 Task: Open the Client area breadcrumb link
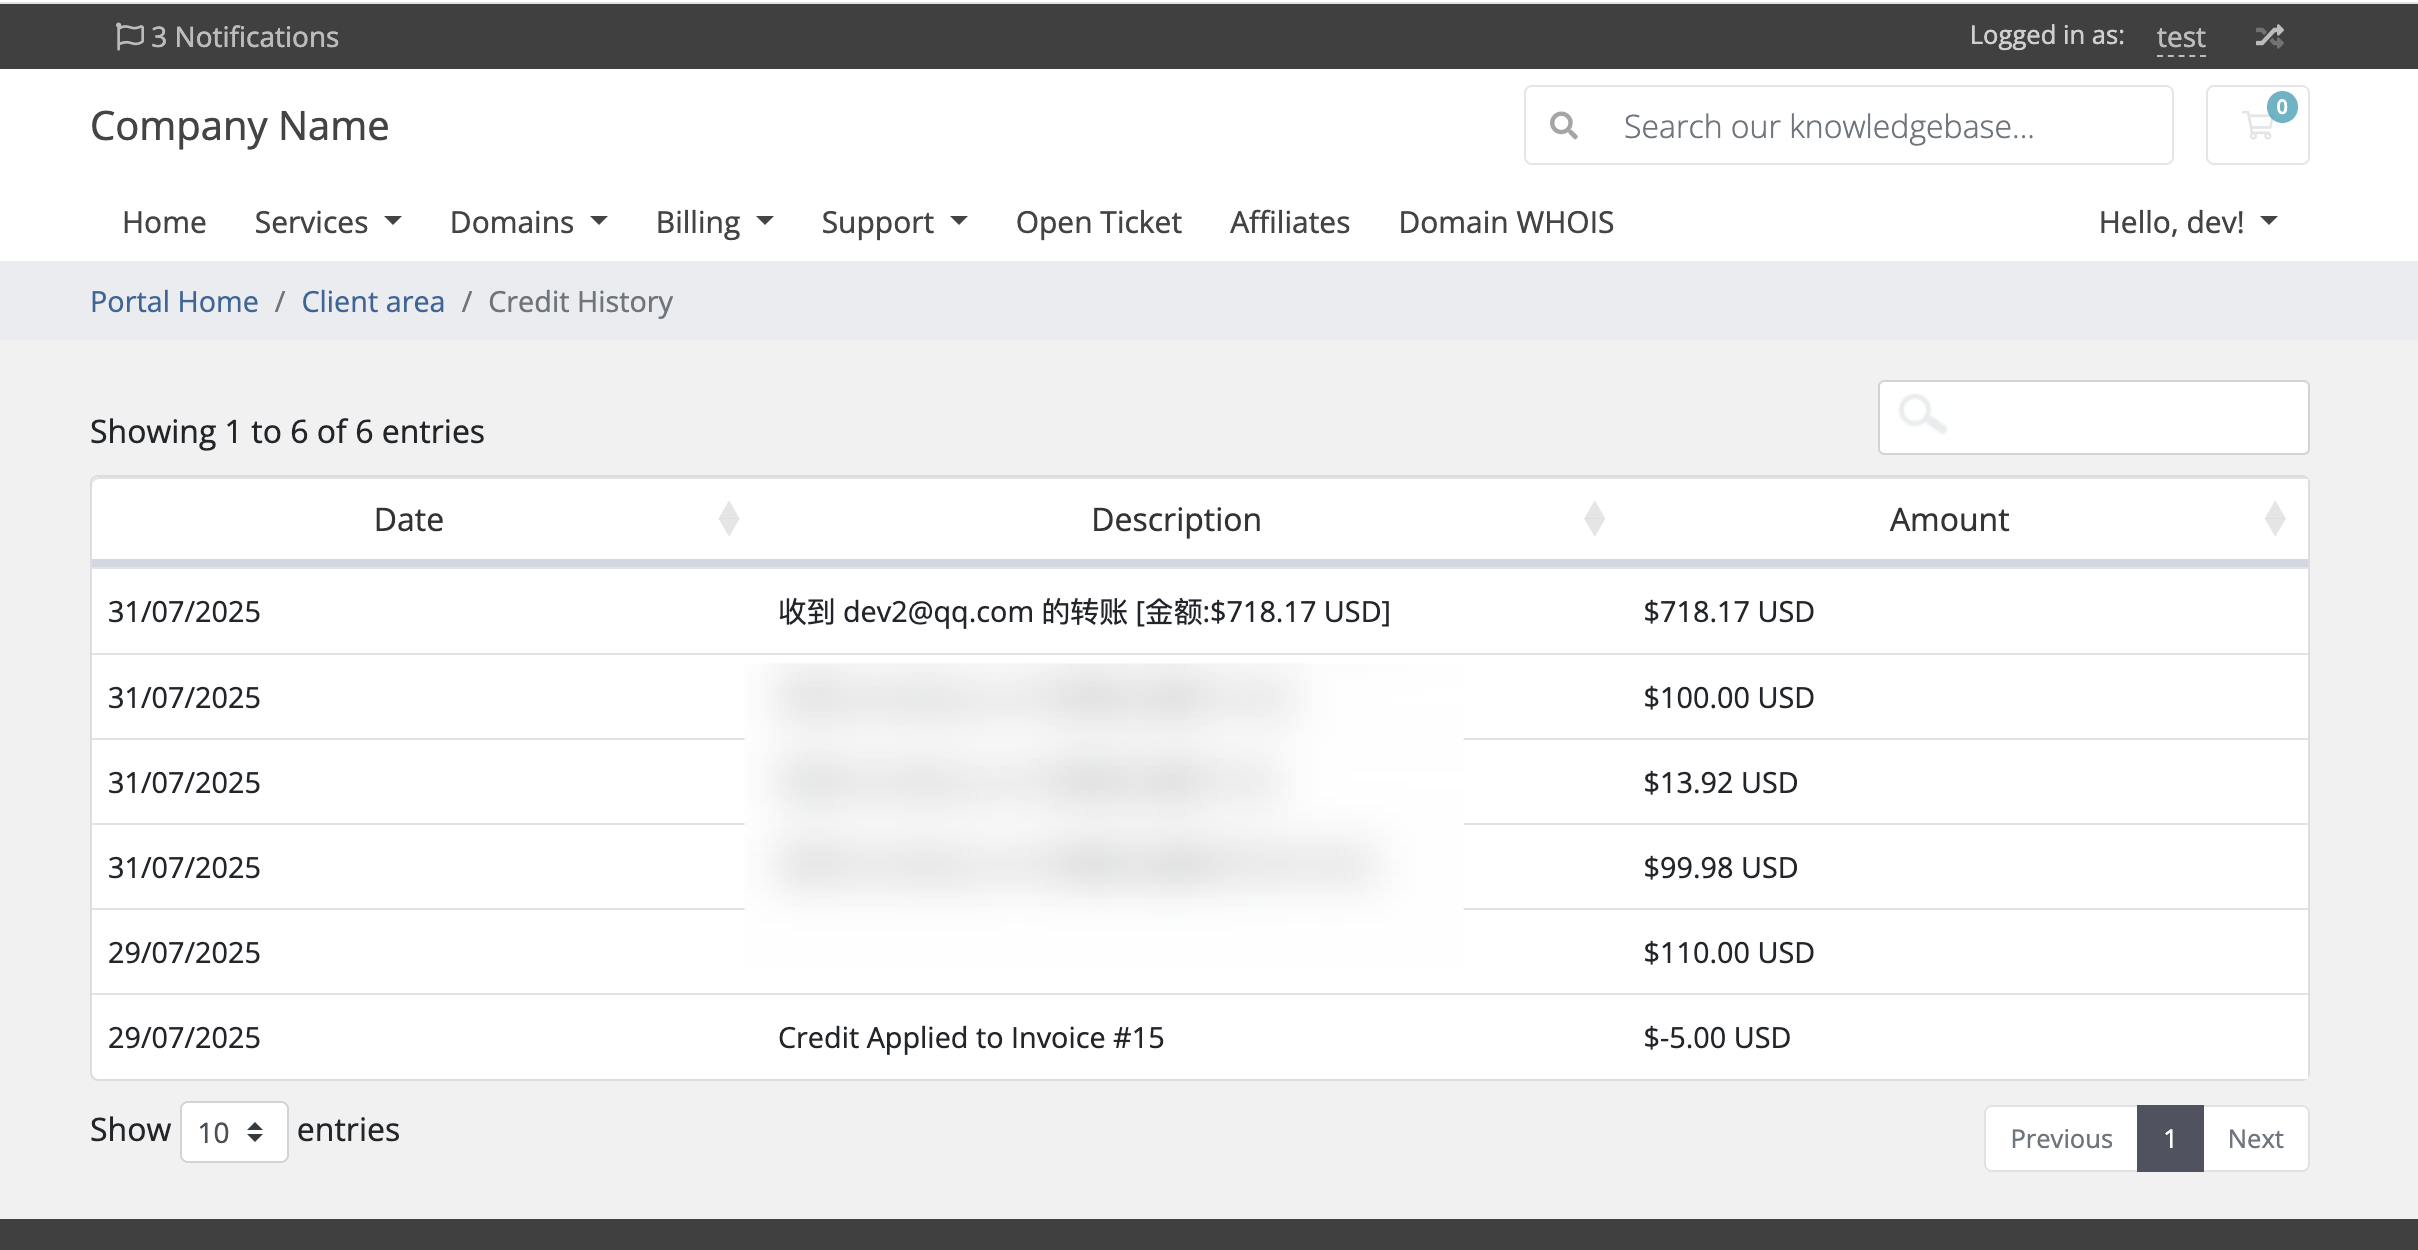coord(372,301)
